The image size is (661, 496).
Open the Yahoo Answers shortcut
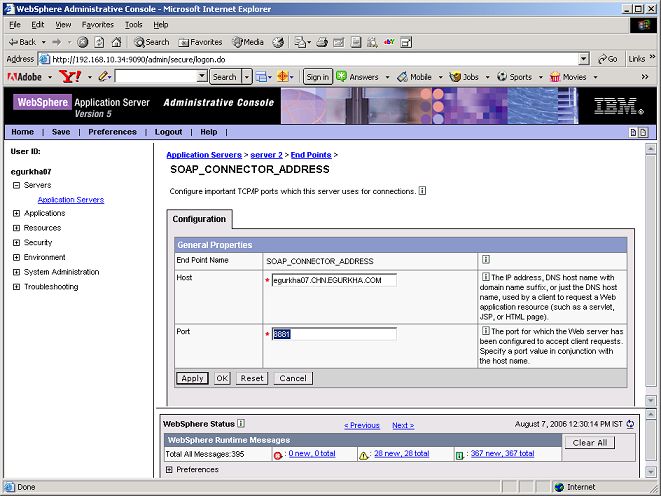pyautogui.click(x=357, y=77)
